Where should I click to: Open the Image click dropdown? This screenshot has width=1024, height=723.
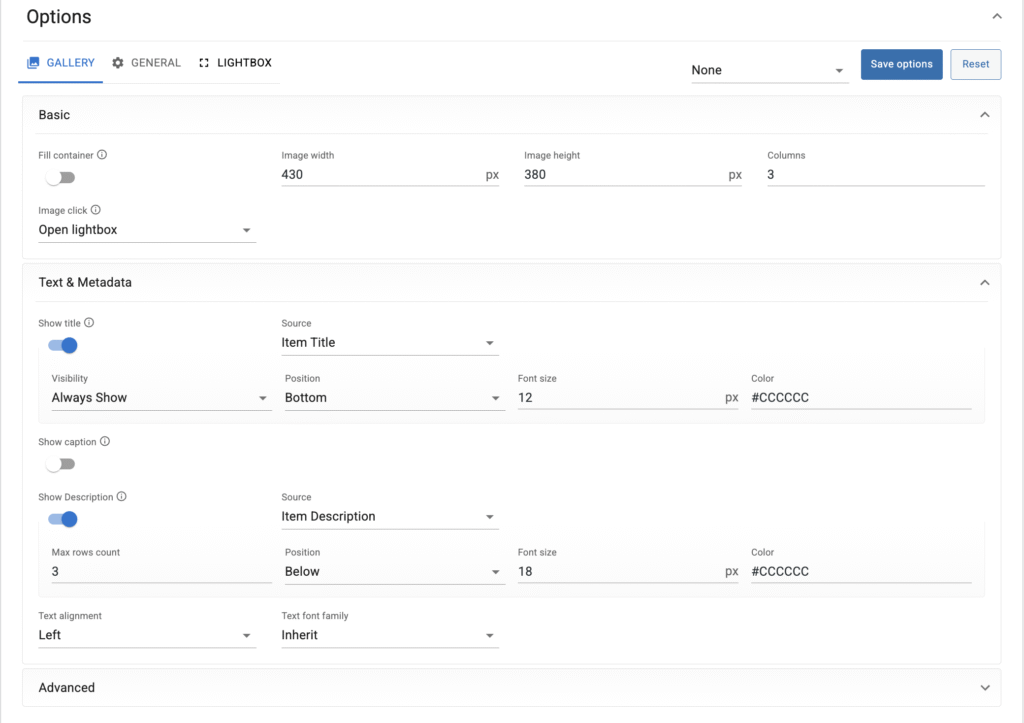(x=145, y=230)
